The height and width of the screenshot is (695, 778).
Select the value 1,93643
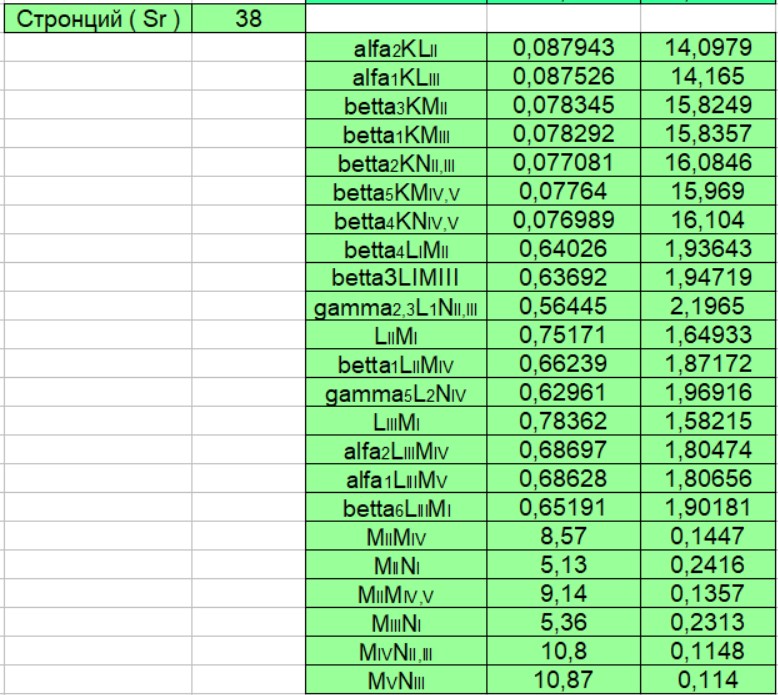click(x=708, y=249)
